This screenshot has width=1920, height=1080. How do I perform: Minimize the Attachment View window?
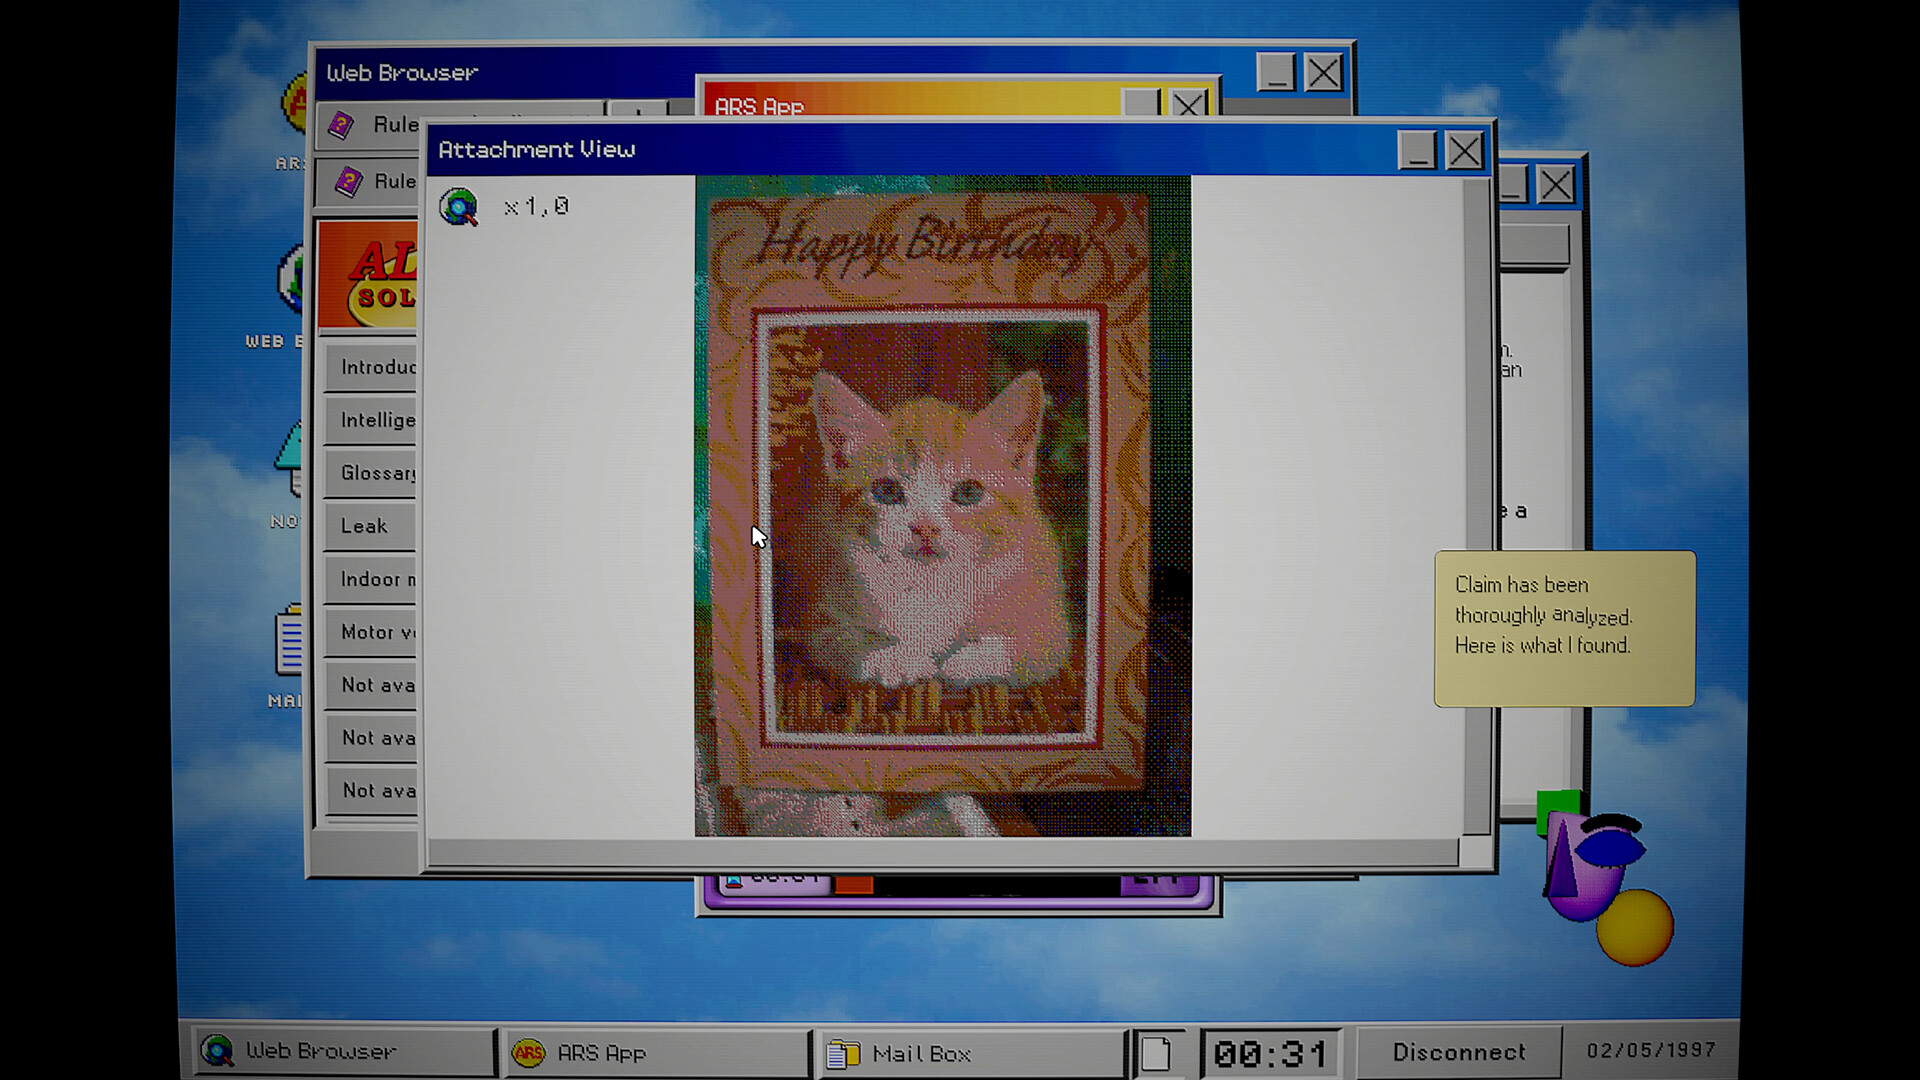[x=1416, y=150]
